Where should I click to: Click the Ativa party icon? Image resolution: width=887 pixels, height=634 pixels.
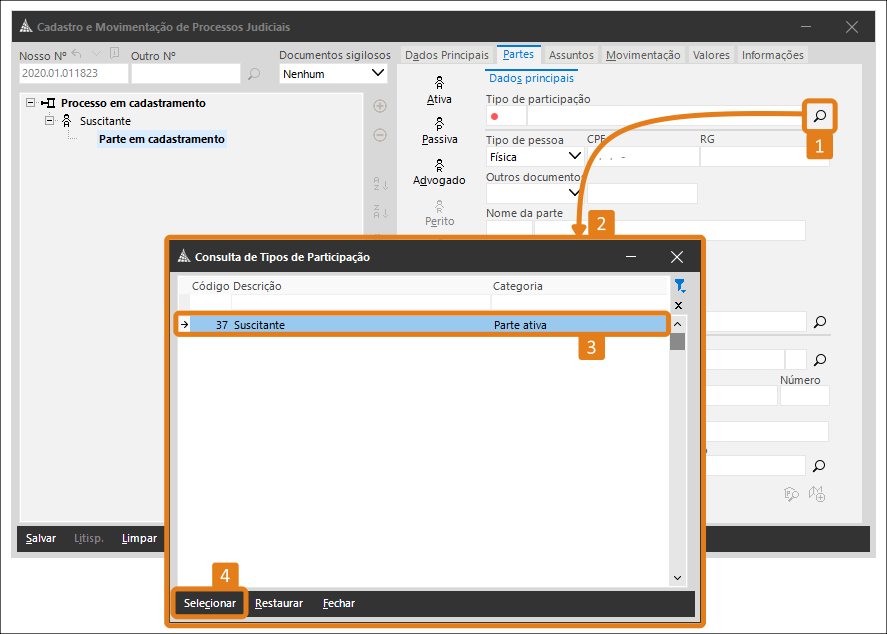[439, 83]
